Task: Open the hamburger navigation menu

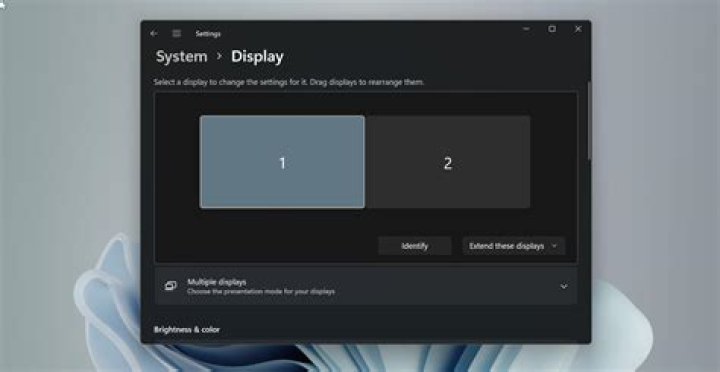Action: (x=177, y=34)
